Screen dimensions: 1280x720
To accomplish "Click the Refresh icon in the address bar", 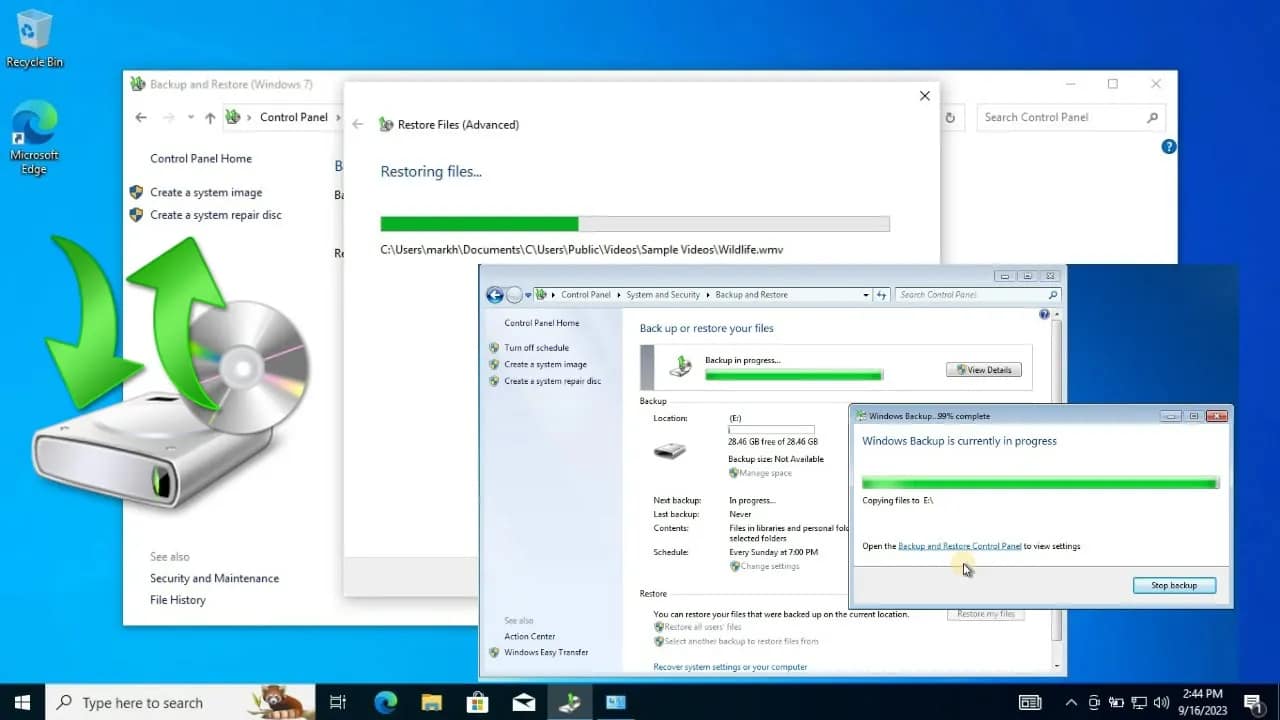I will [x=948, y=117].
